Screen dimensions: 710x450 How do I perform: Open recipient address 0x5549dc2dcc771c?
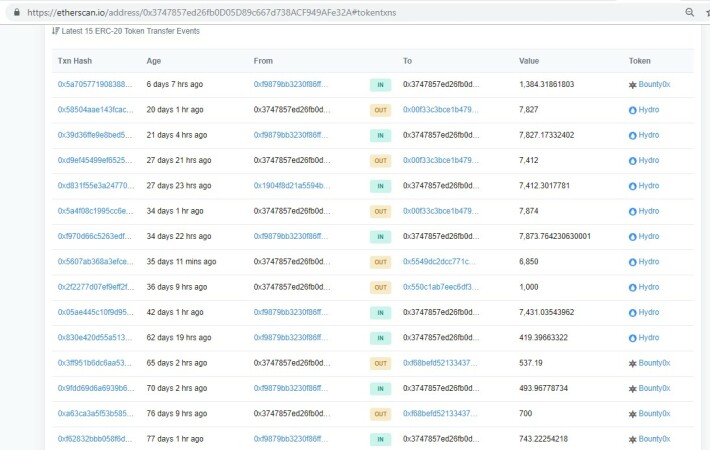point(439,262)
